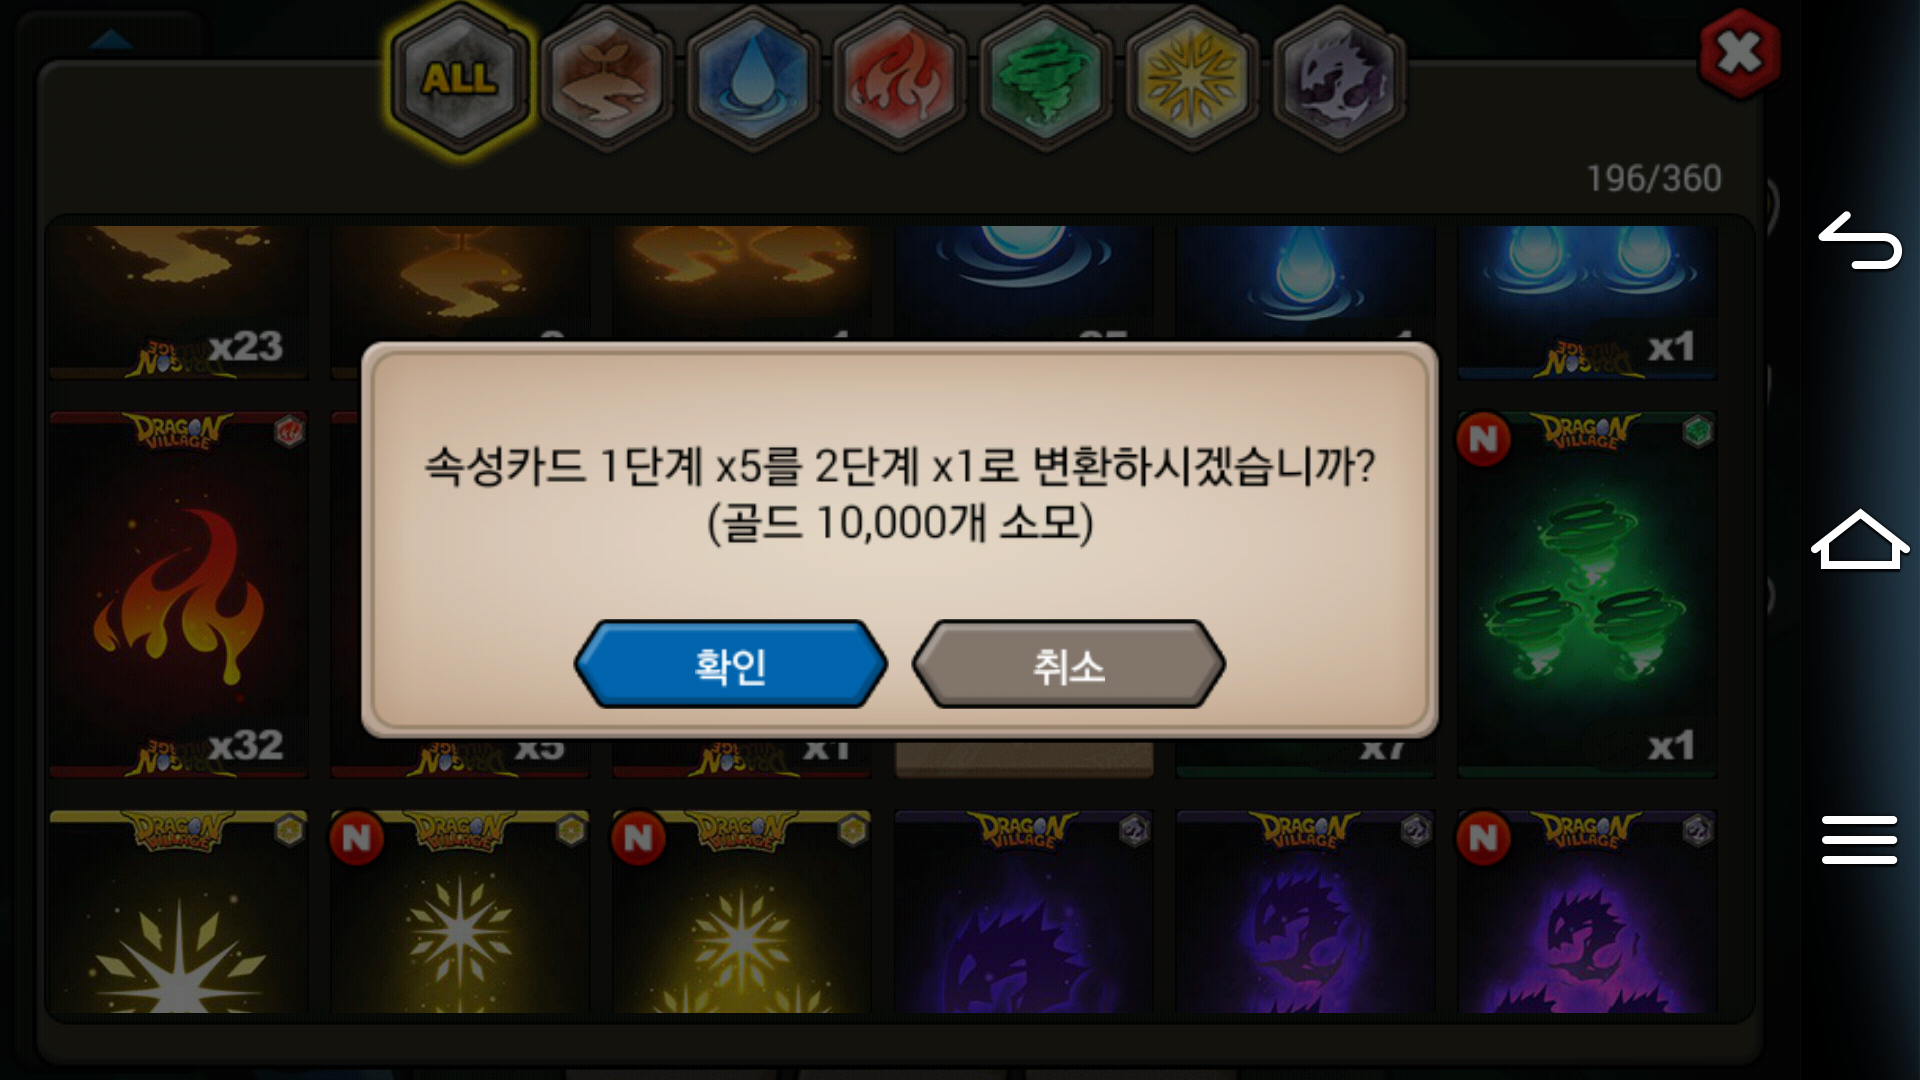Tap Android home navigation icon
1920x1080 pixels.
(1859, 539)
